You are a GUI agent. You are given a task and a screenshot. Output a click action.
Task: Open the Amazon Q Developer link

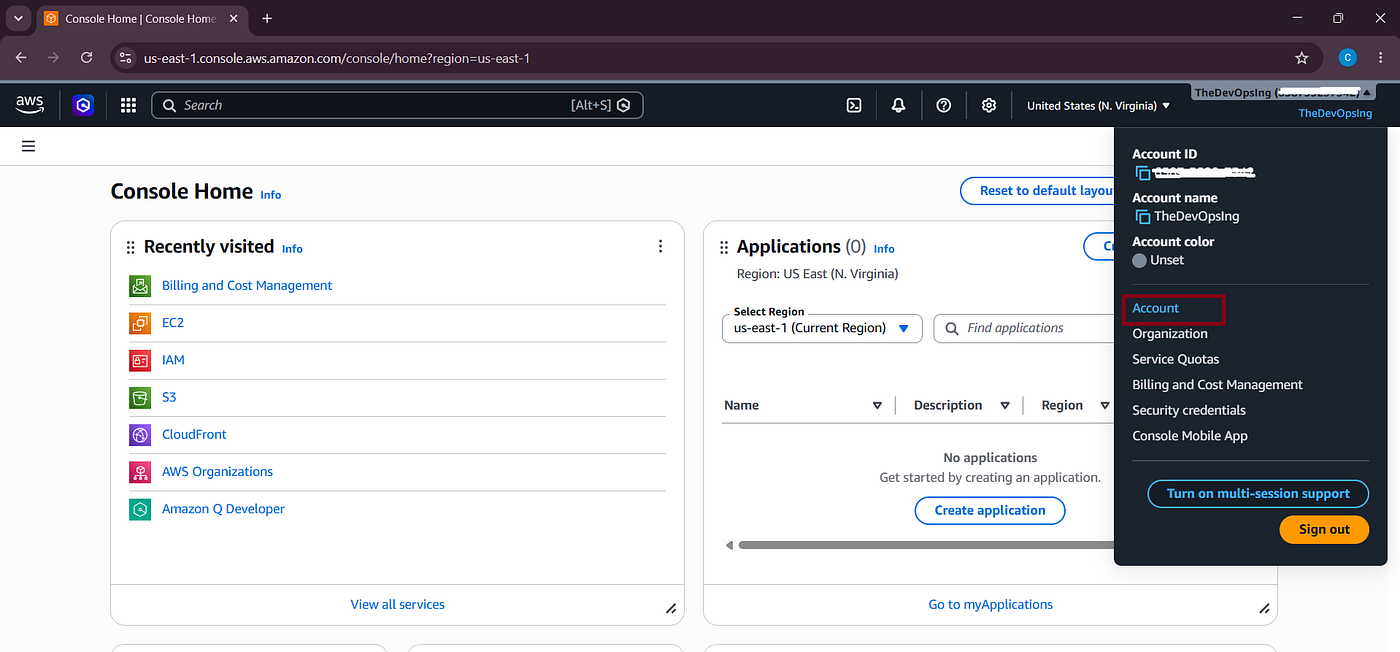223,509
